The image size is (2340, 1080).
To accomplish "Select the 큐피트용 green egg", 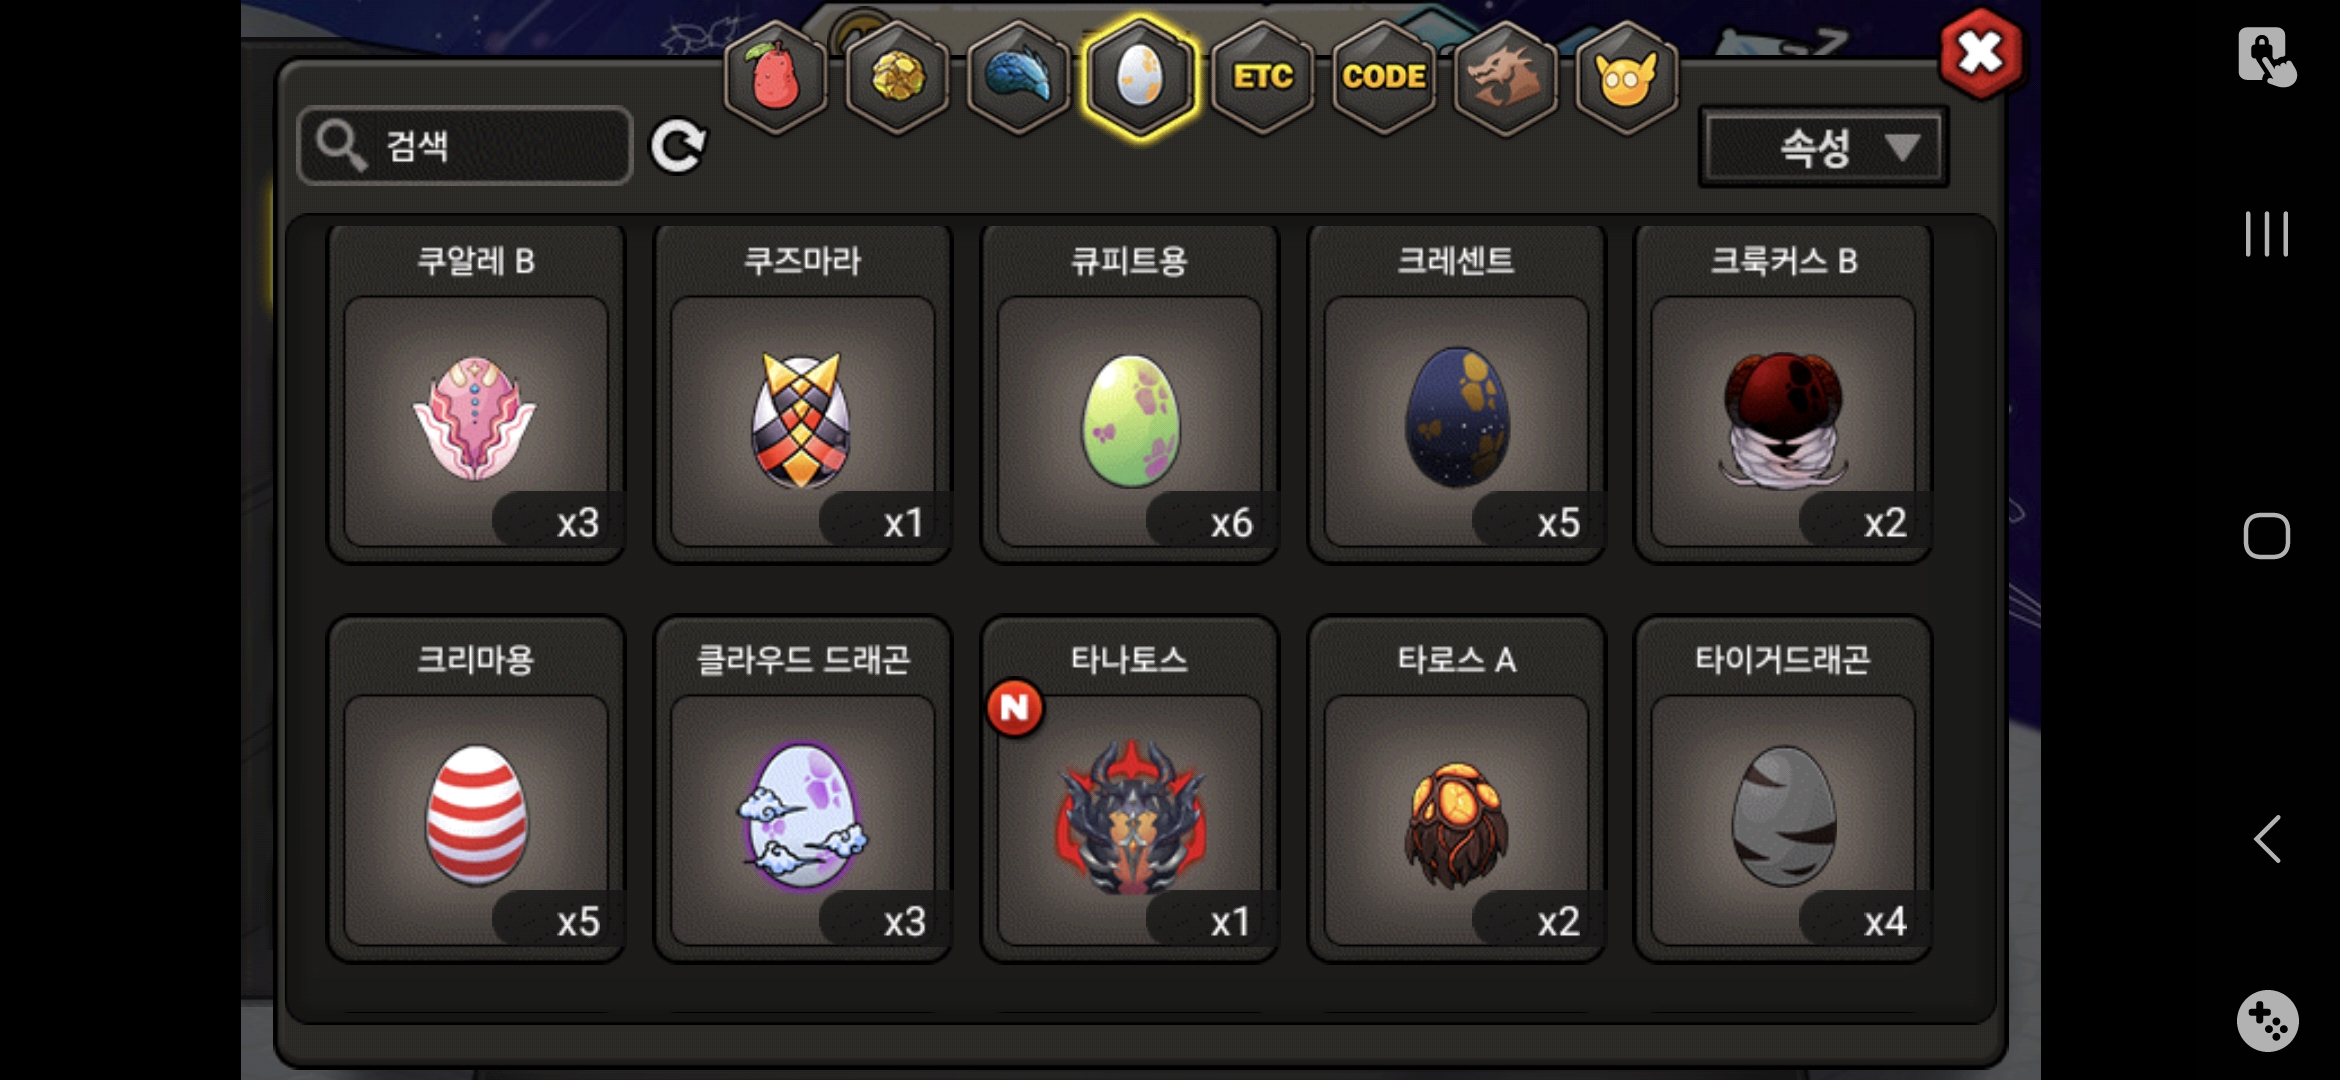I will tap(1130, 392).
